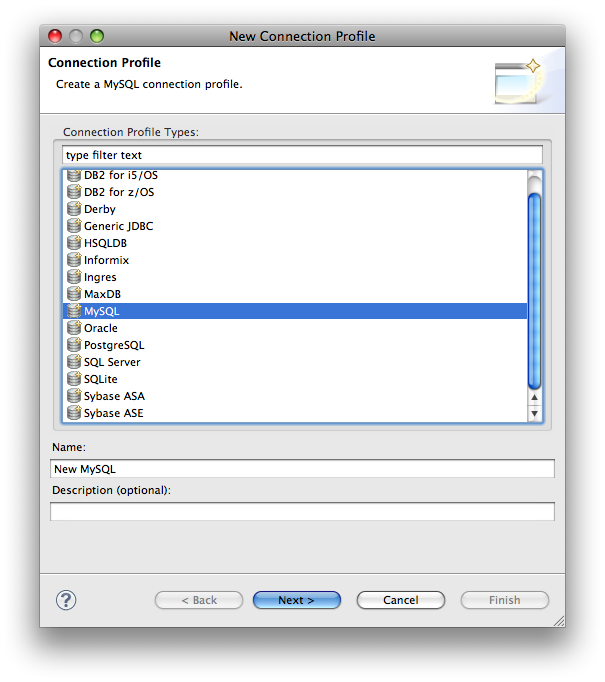The image size is (605, 682).
Task: Choose Oracle from the list
Action: pos(294,328)
